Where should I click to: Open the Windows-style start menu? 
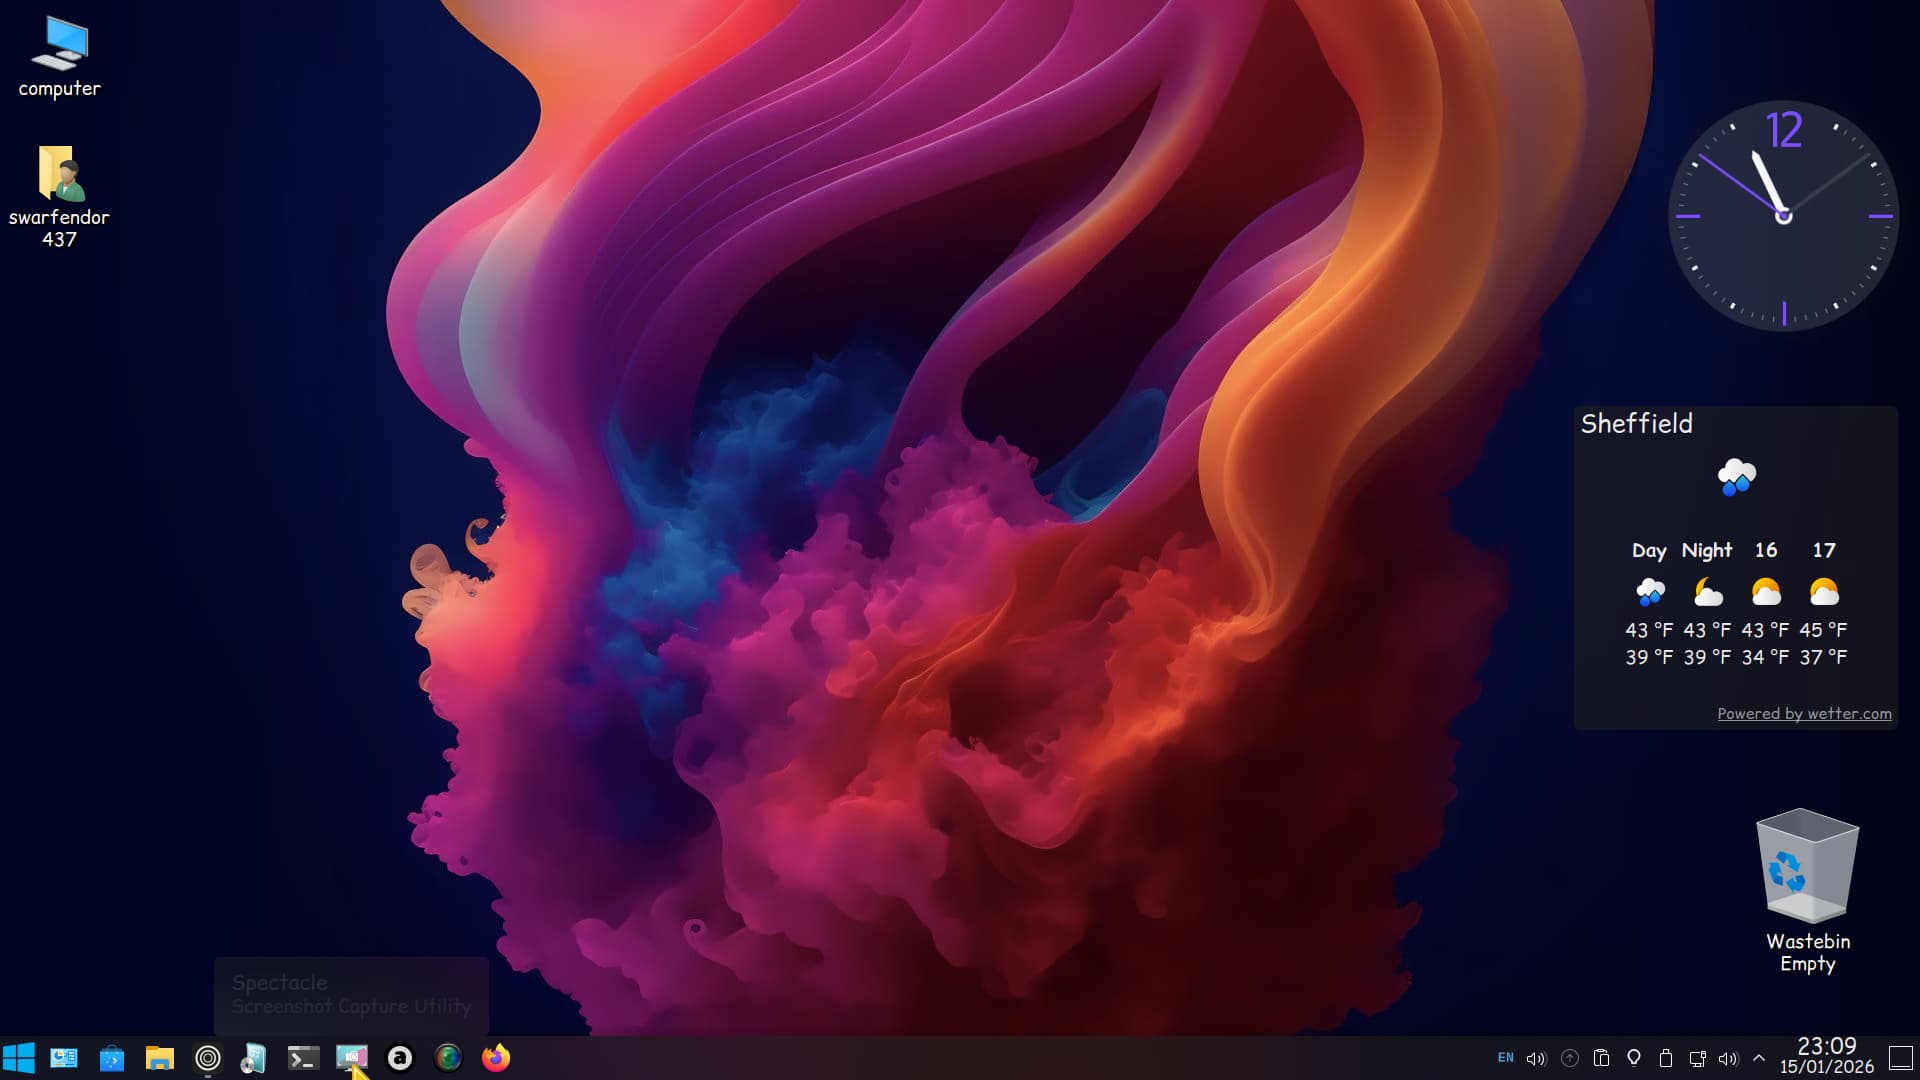coord(18,1058)
